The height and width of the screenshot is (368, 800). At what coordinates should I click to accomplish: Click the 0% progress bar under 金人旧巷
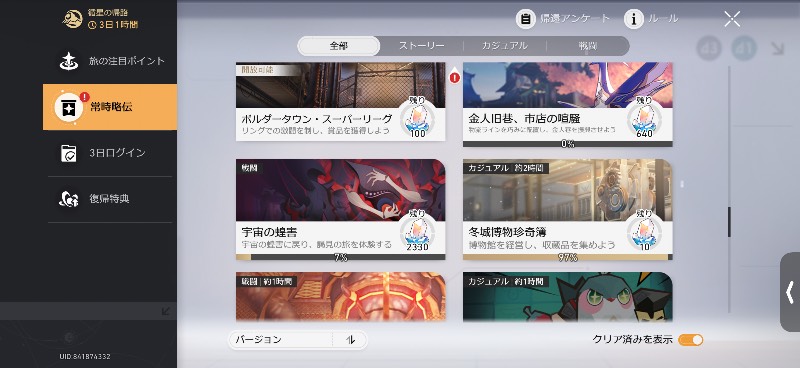(x=567, y=144)
